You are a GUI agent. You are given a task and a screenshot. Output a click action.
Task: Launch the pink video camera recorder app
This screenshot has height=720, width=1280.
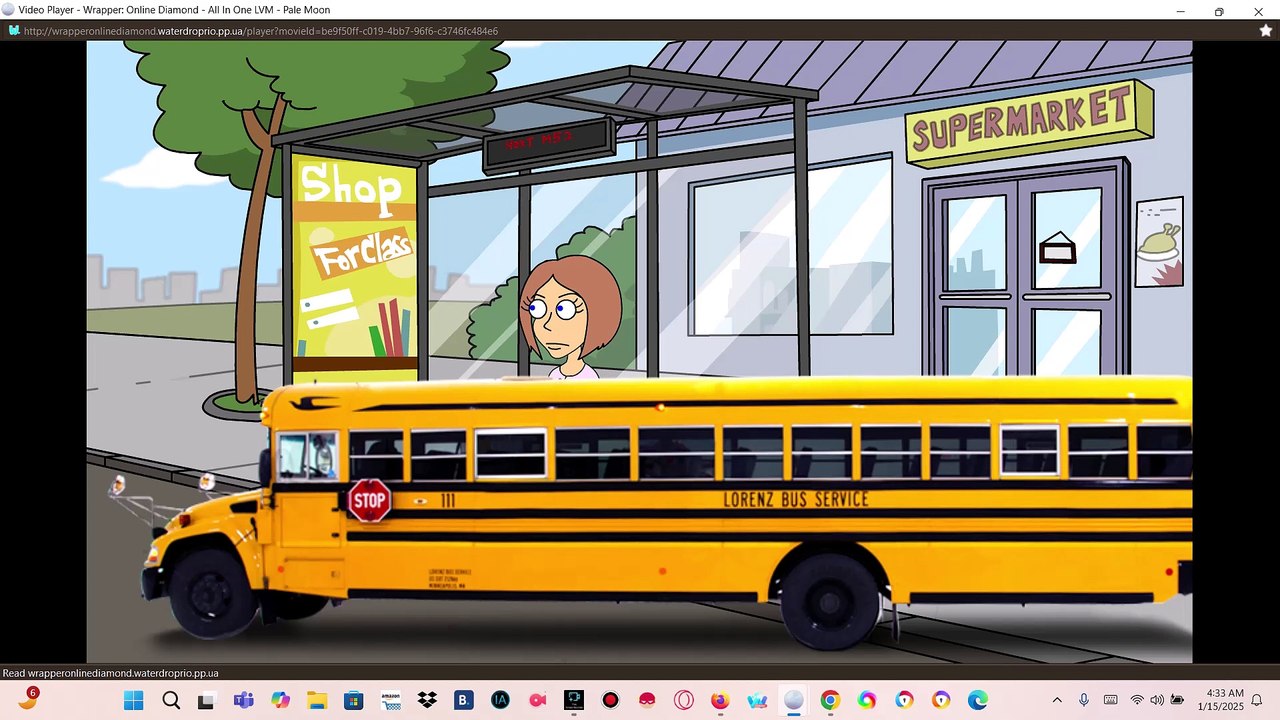(537, 700)
